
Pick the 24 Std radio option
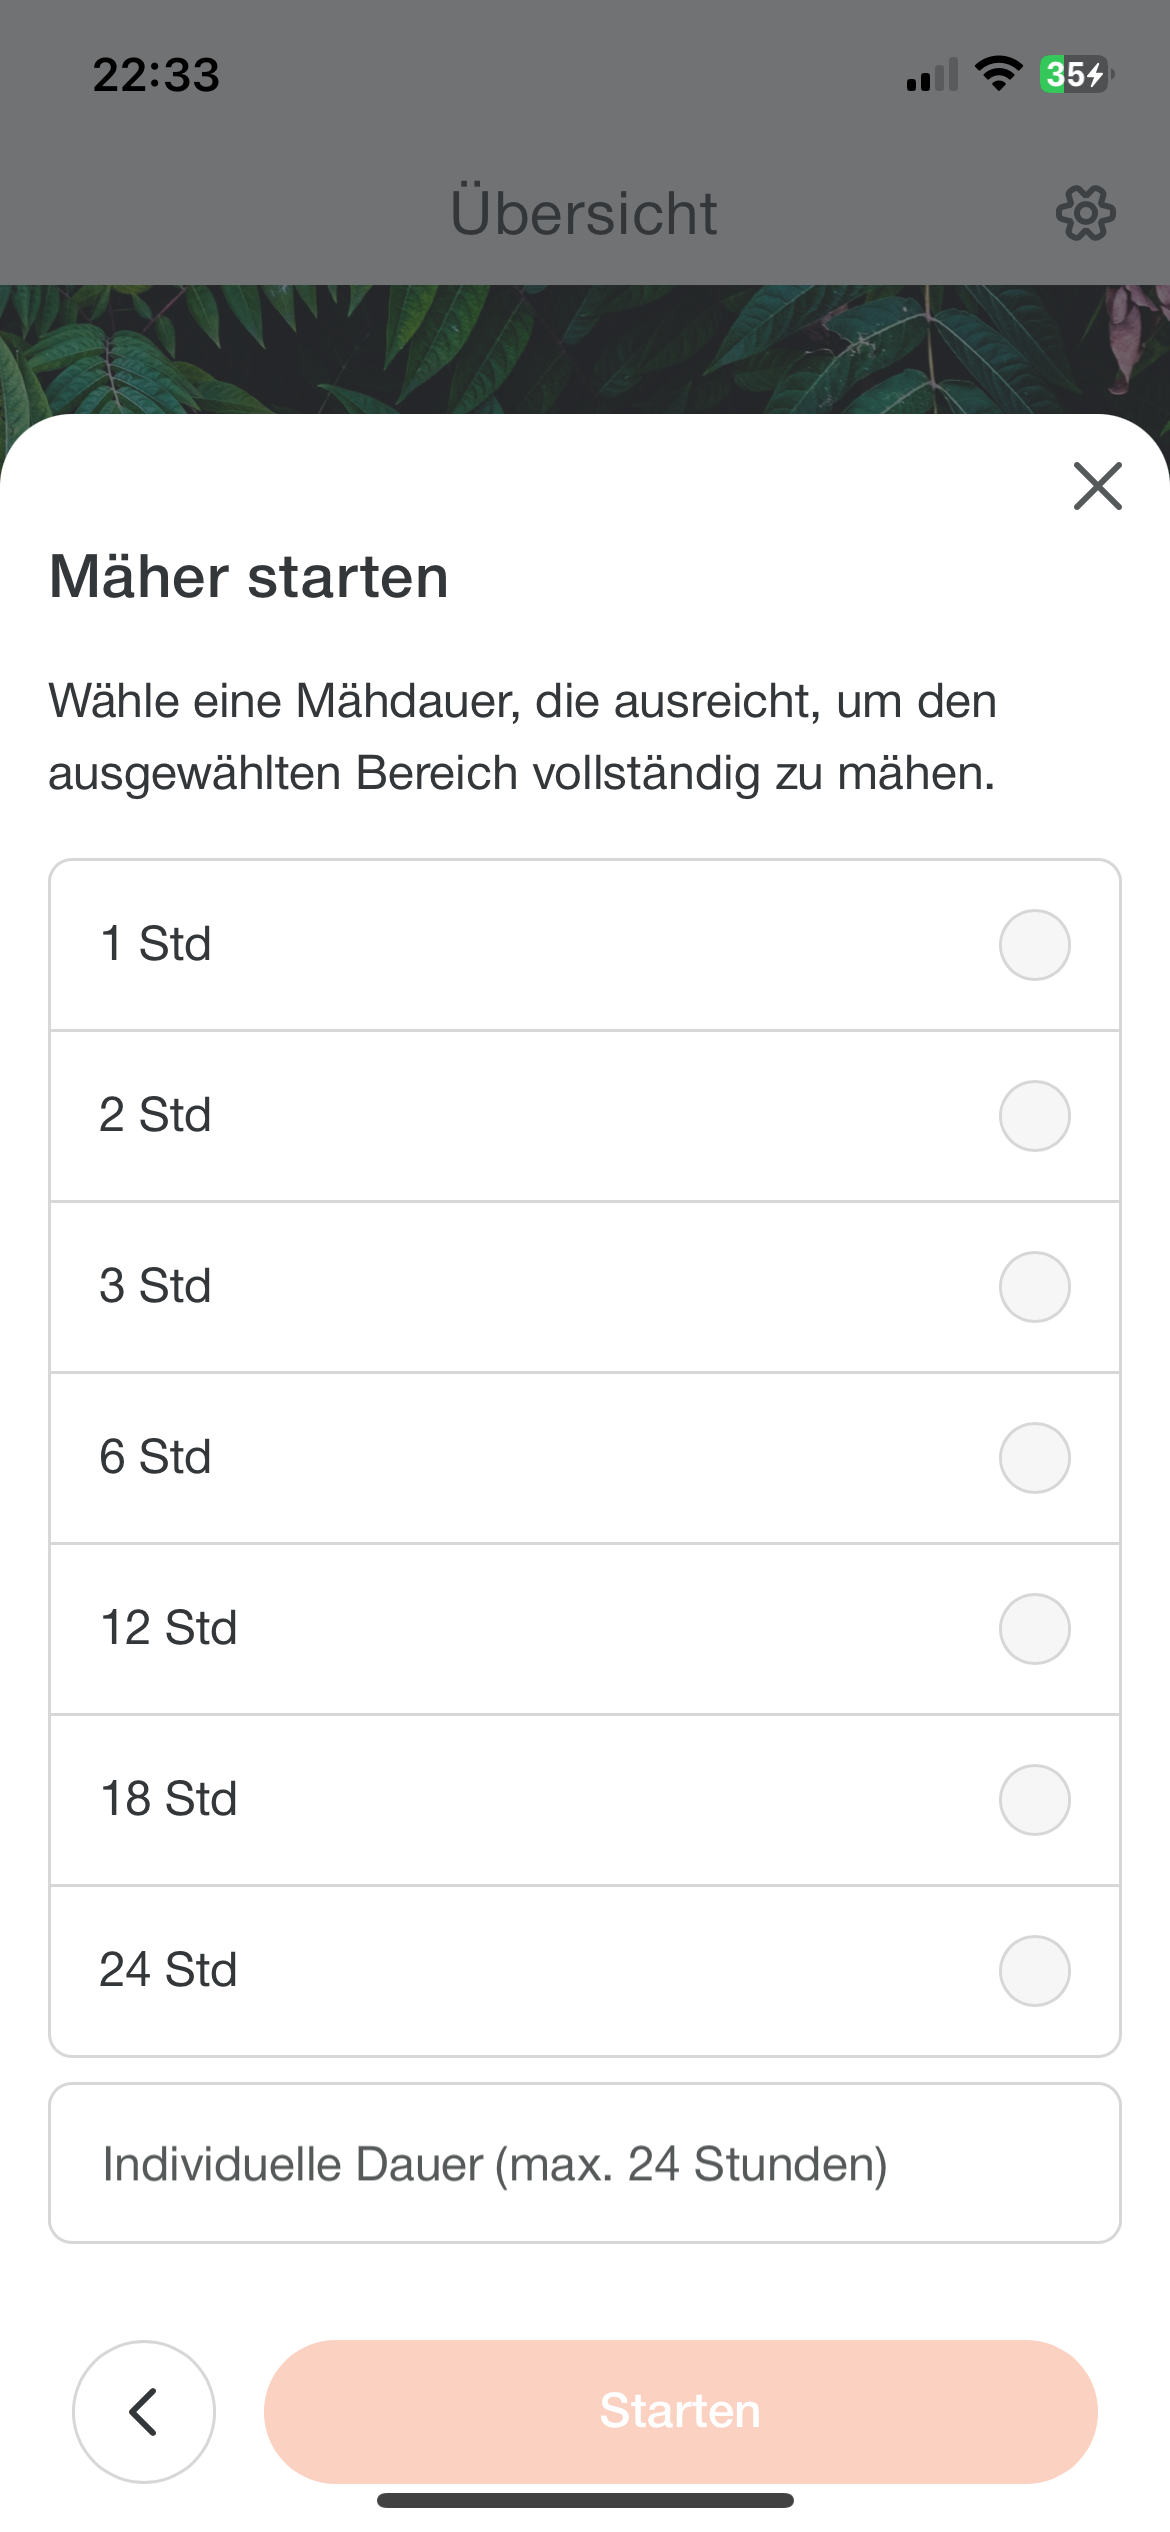[1034, 1971]
